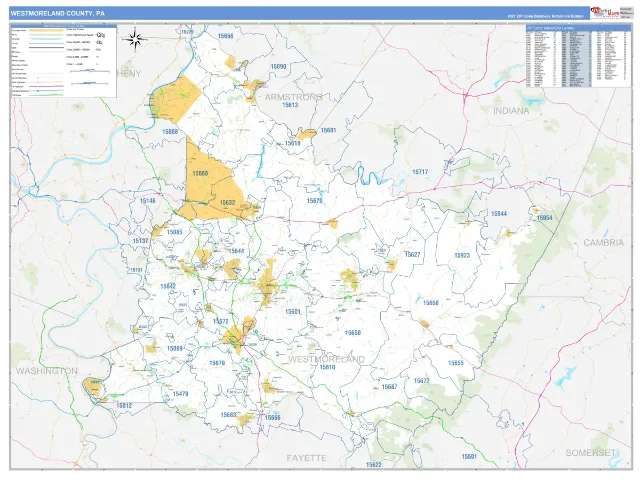Click the WASHINGTON county label
Image resolution: width=640 pixels, height=480 pixels.
click(x=47, y=371)
